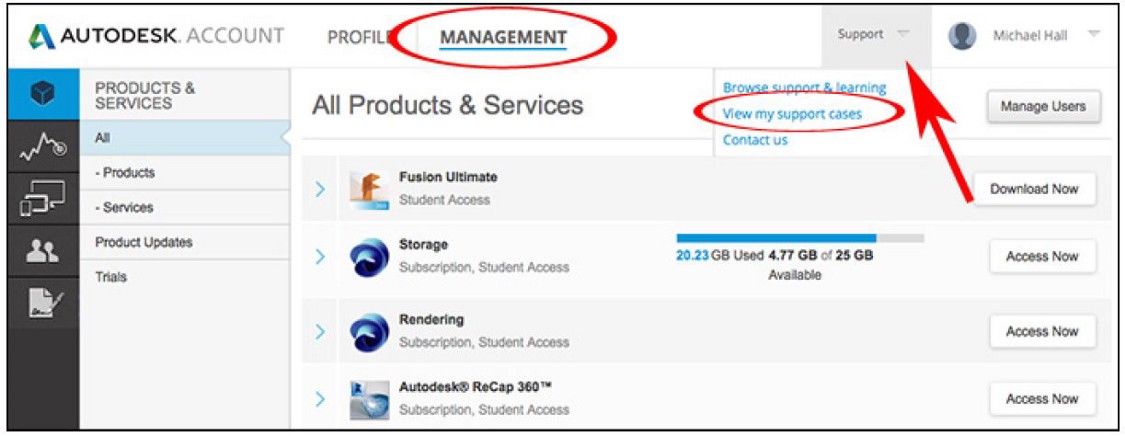Click the Fusion Ultimate product icon
The height and width of the screenshot is (436, 1125).
click(x=369, y=189)
